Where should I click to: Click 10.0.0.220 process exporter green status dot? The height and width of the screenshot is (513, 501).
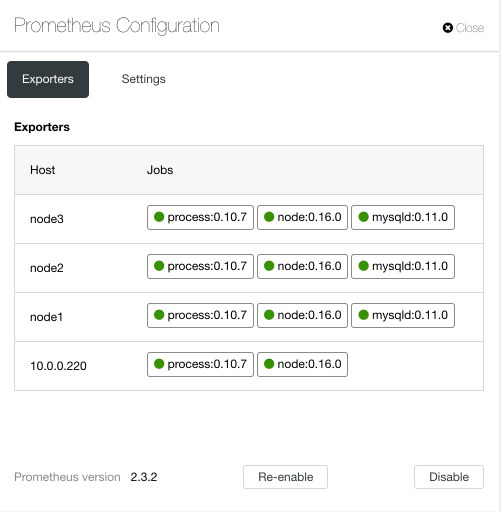pyautogui.click(x=159, y=364)
